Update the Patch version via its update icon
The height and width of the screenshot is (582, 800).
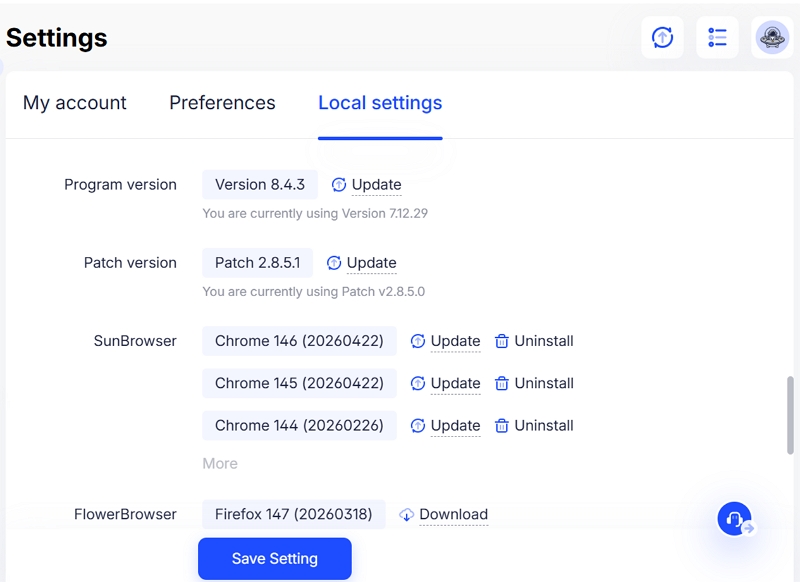point(334,263)
